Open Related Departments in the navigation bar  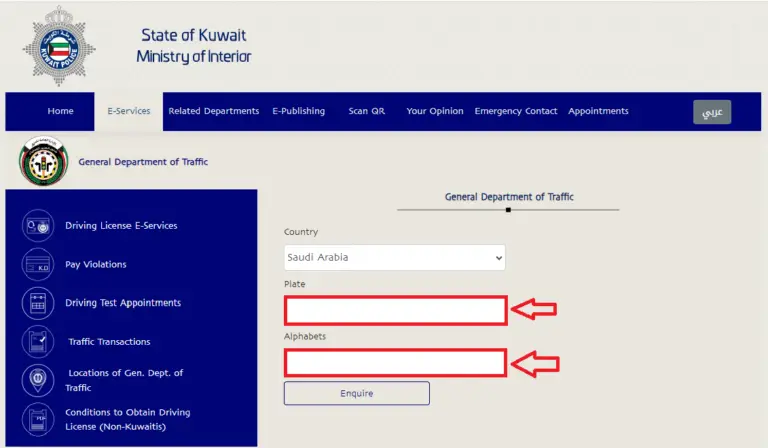(x=214, y=111)
